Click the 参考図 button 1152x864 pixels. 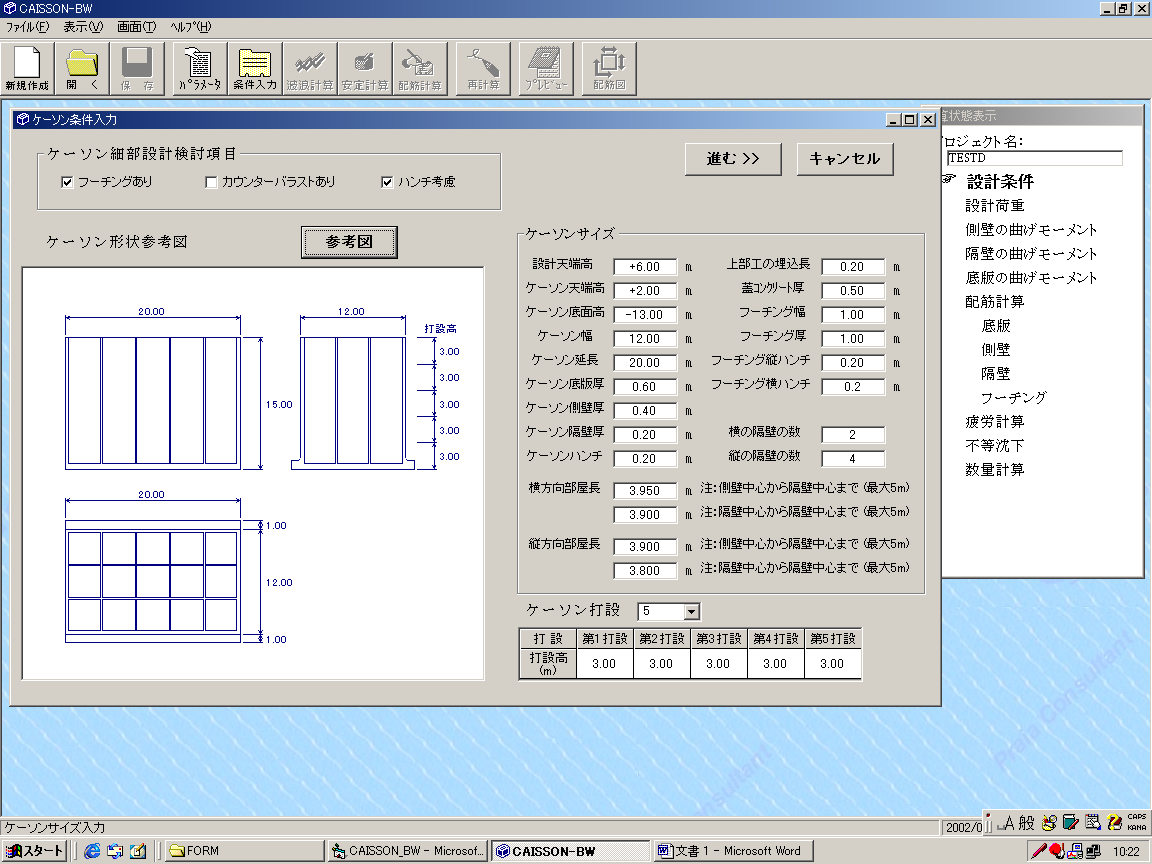[349, 242]
